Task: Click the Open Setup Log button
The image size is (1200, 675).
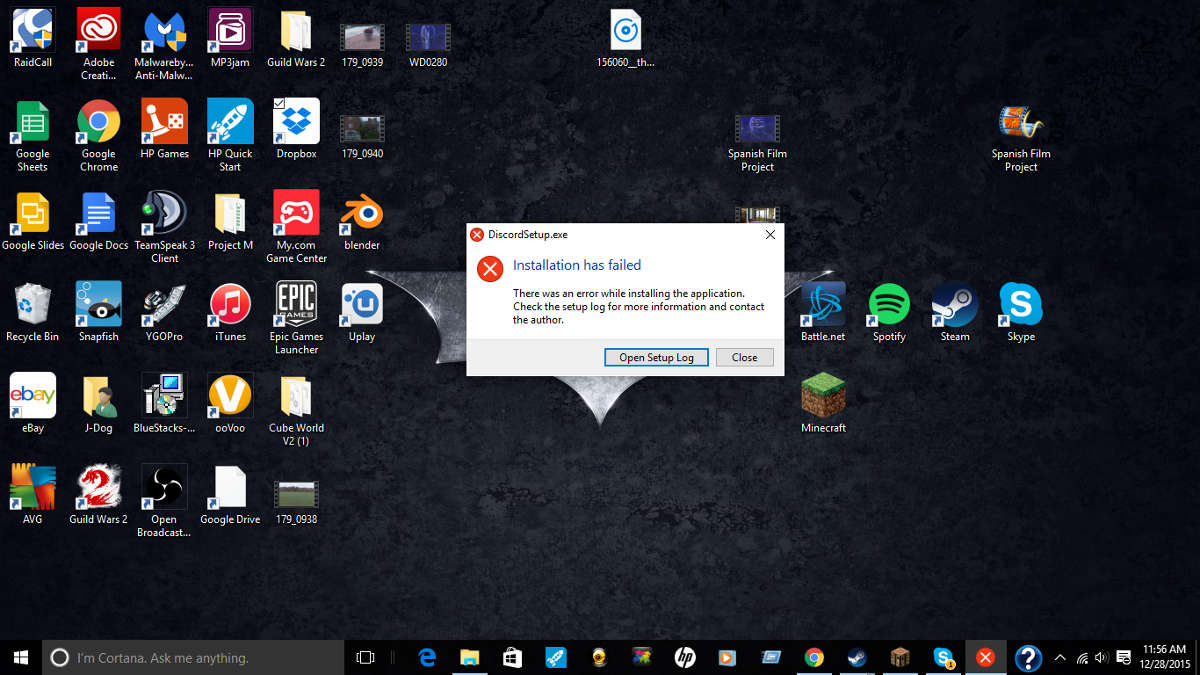Action: tap(656, 357)
